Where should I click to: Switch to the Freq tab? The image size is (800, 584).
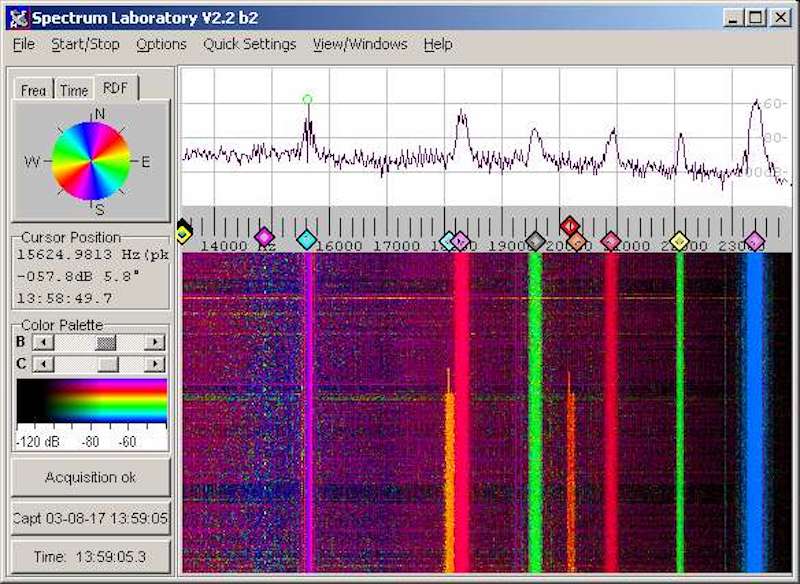[x=33, y=90]
